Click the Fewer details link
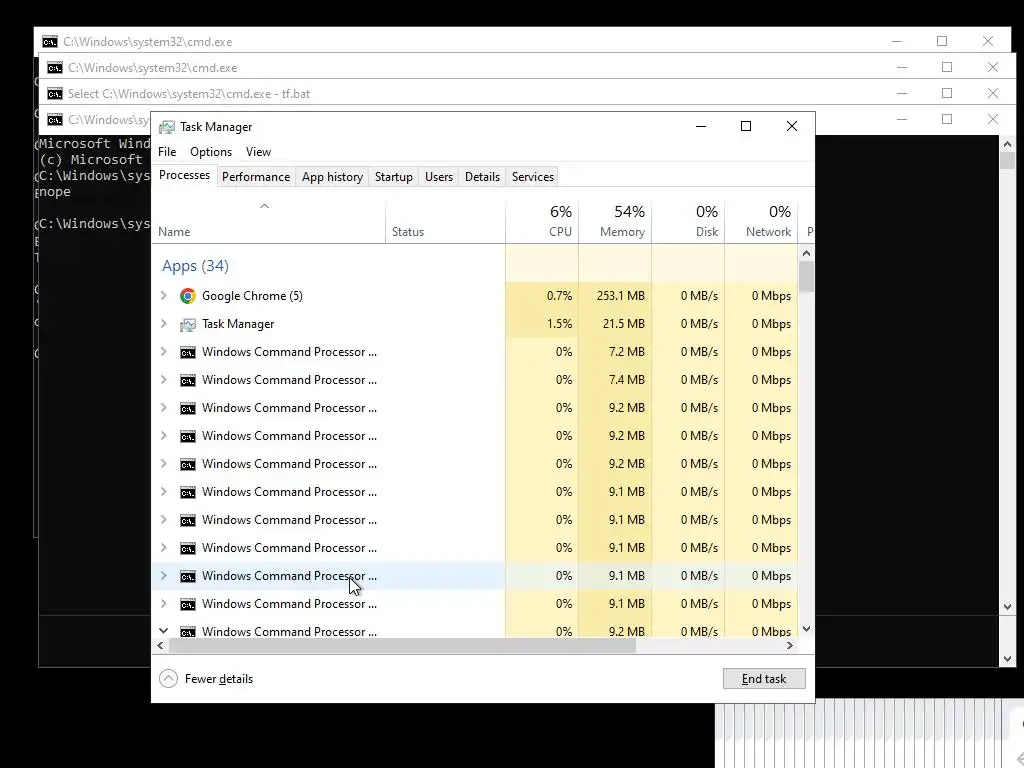Screen dimensions: 1024x768 pos(219,679)
